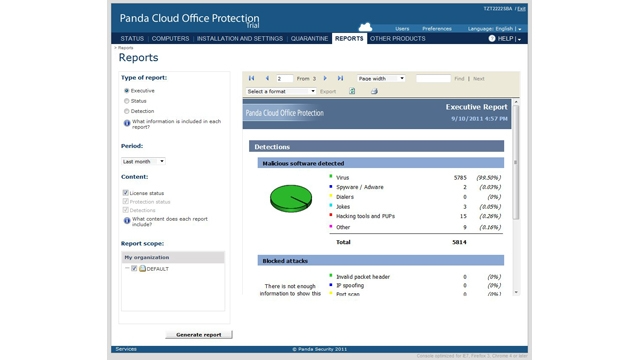This screenshot has height=360, width=640.
Task: Open the Preferences link
Action: point(437,29)
